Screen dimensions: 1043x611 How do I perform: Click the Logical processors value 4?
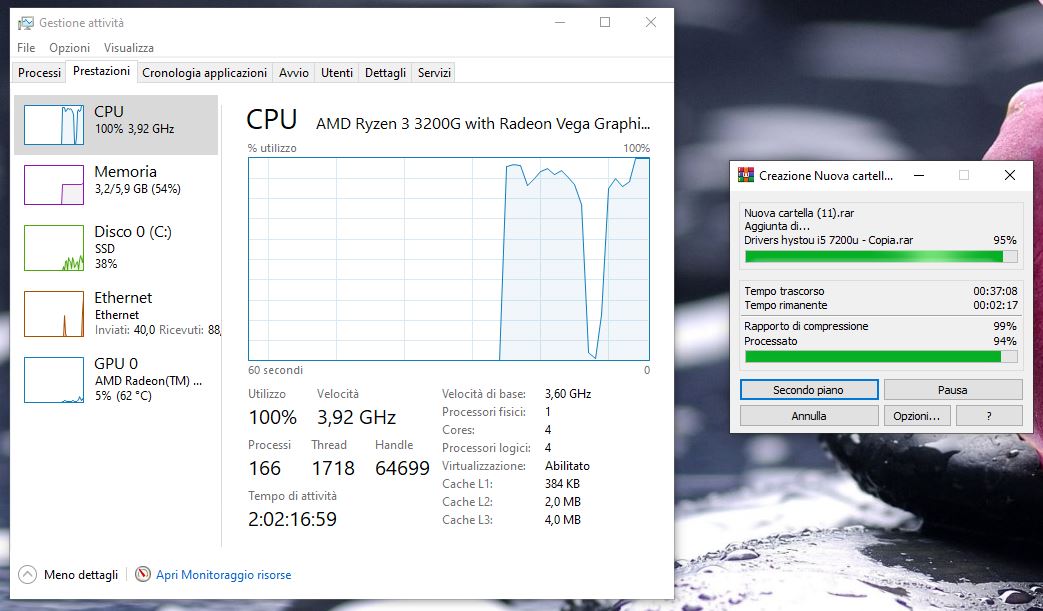click(548, 448)
